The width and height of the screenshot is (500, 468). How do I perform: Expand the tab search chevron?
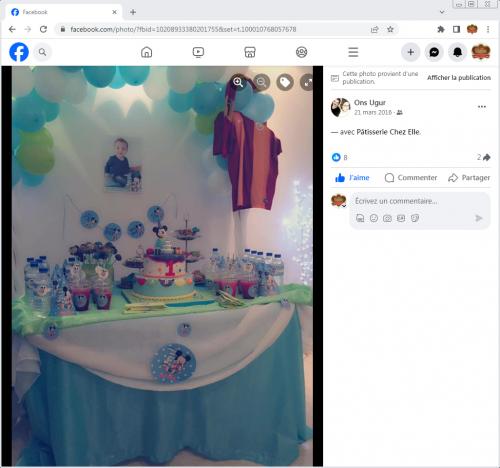coord(442,12)
